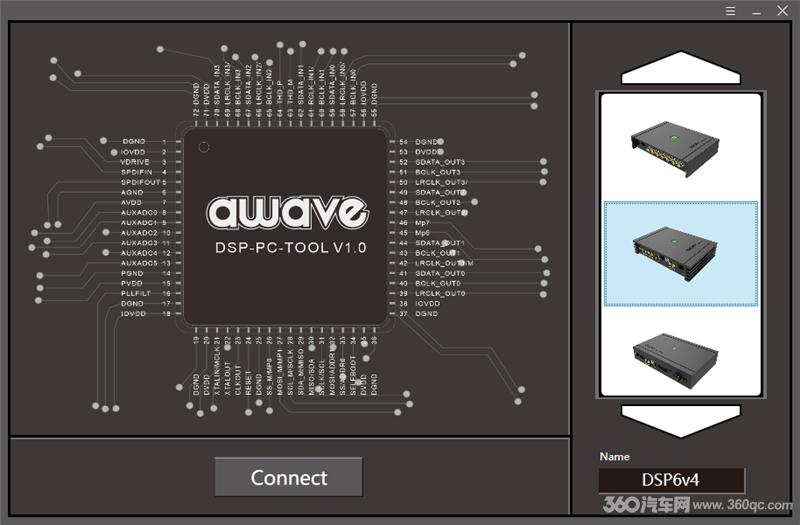The width and height of the screenshot is (800, 525).
Task: Click the AUXADC0 pin label
Action: click(139, 212)
